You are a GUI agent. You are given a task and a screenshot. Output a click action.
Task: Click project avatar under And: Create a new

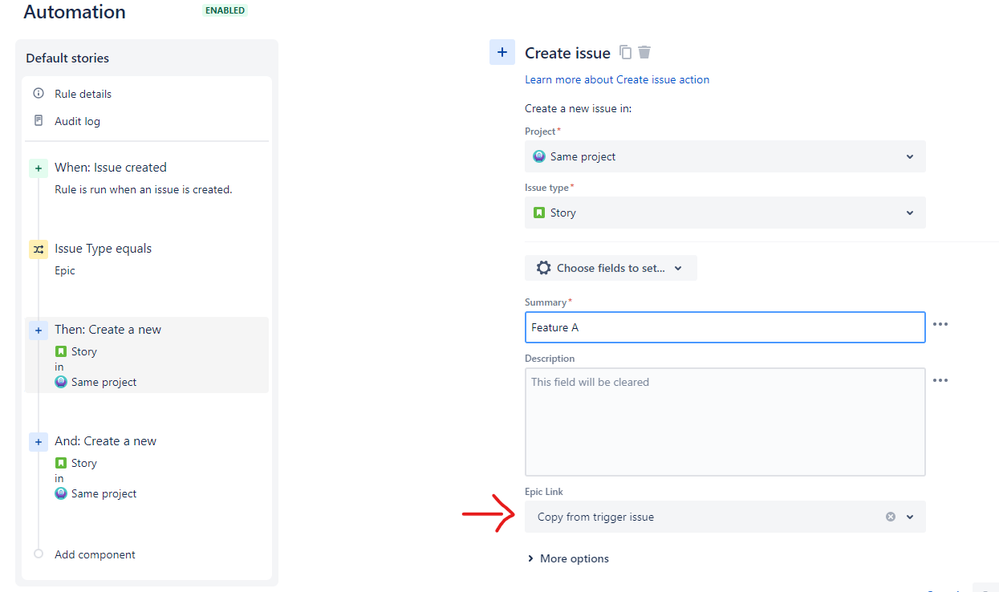(61, 493)
